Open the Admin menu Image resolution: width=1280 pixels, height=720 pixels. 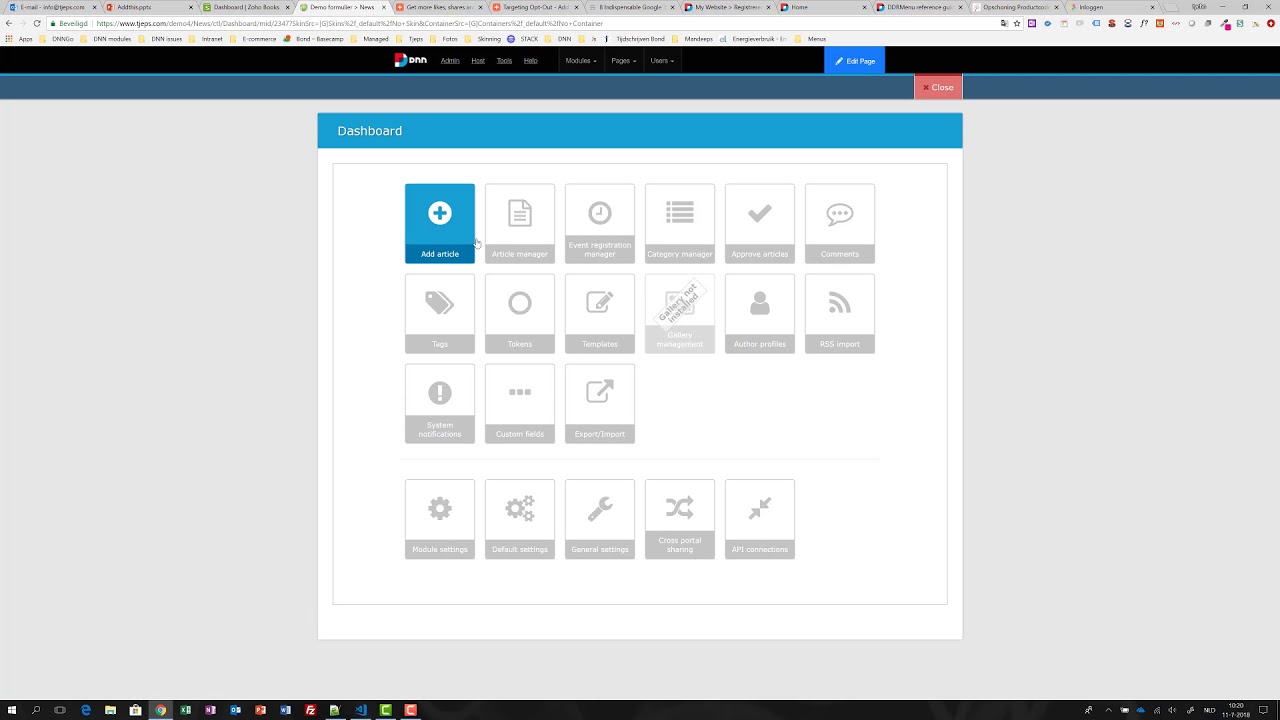click(x=450, y=61)
